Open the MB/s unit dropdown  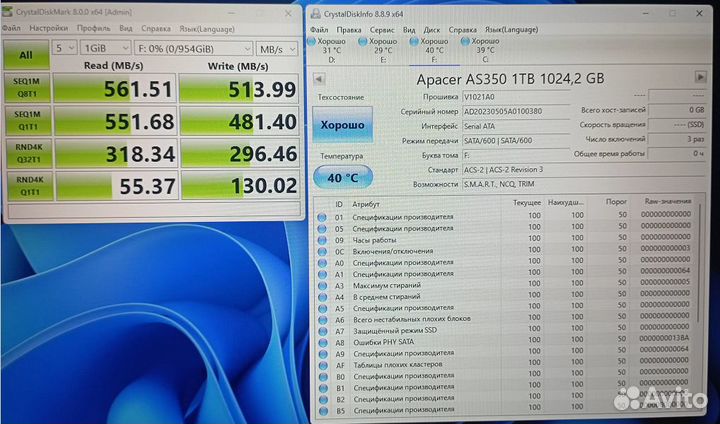277,49
